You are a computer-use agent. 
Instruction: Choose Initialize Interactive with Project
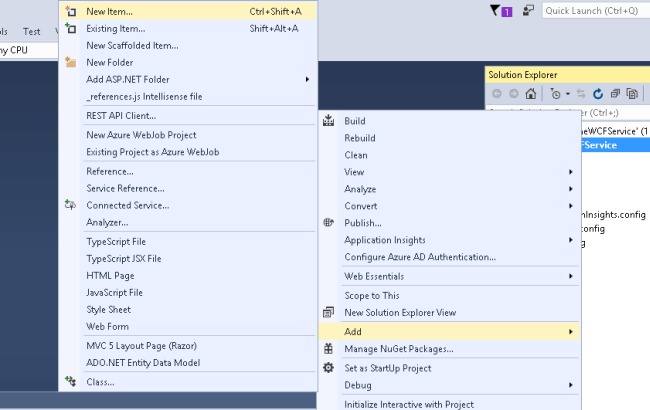[x=449, y=404]
